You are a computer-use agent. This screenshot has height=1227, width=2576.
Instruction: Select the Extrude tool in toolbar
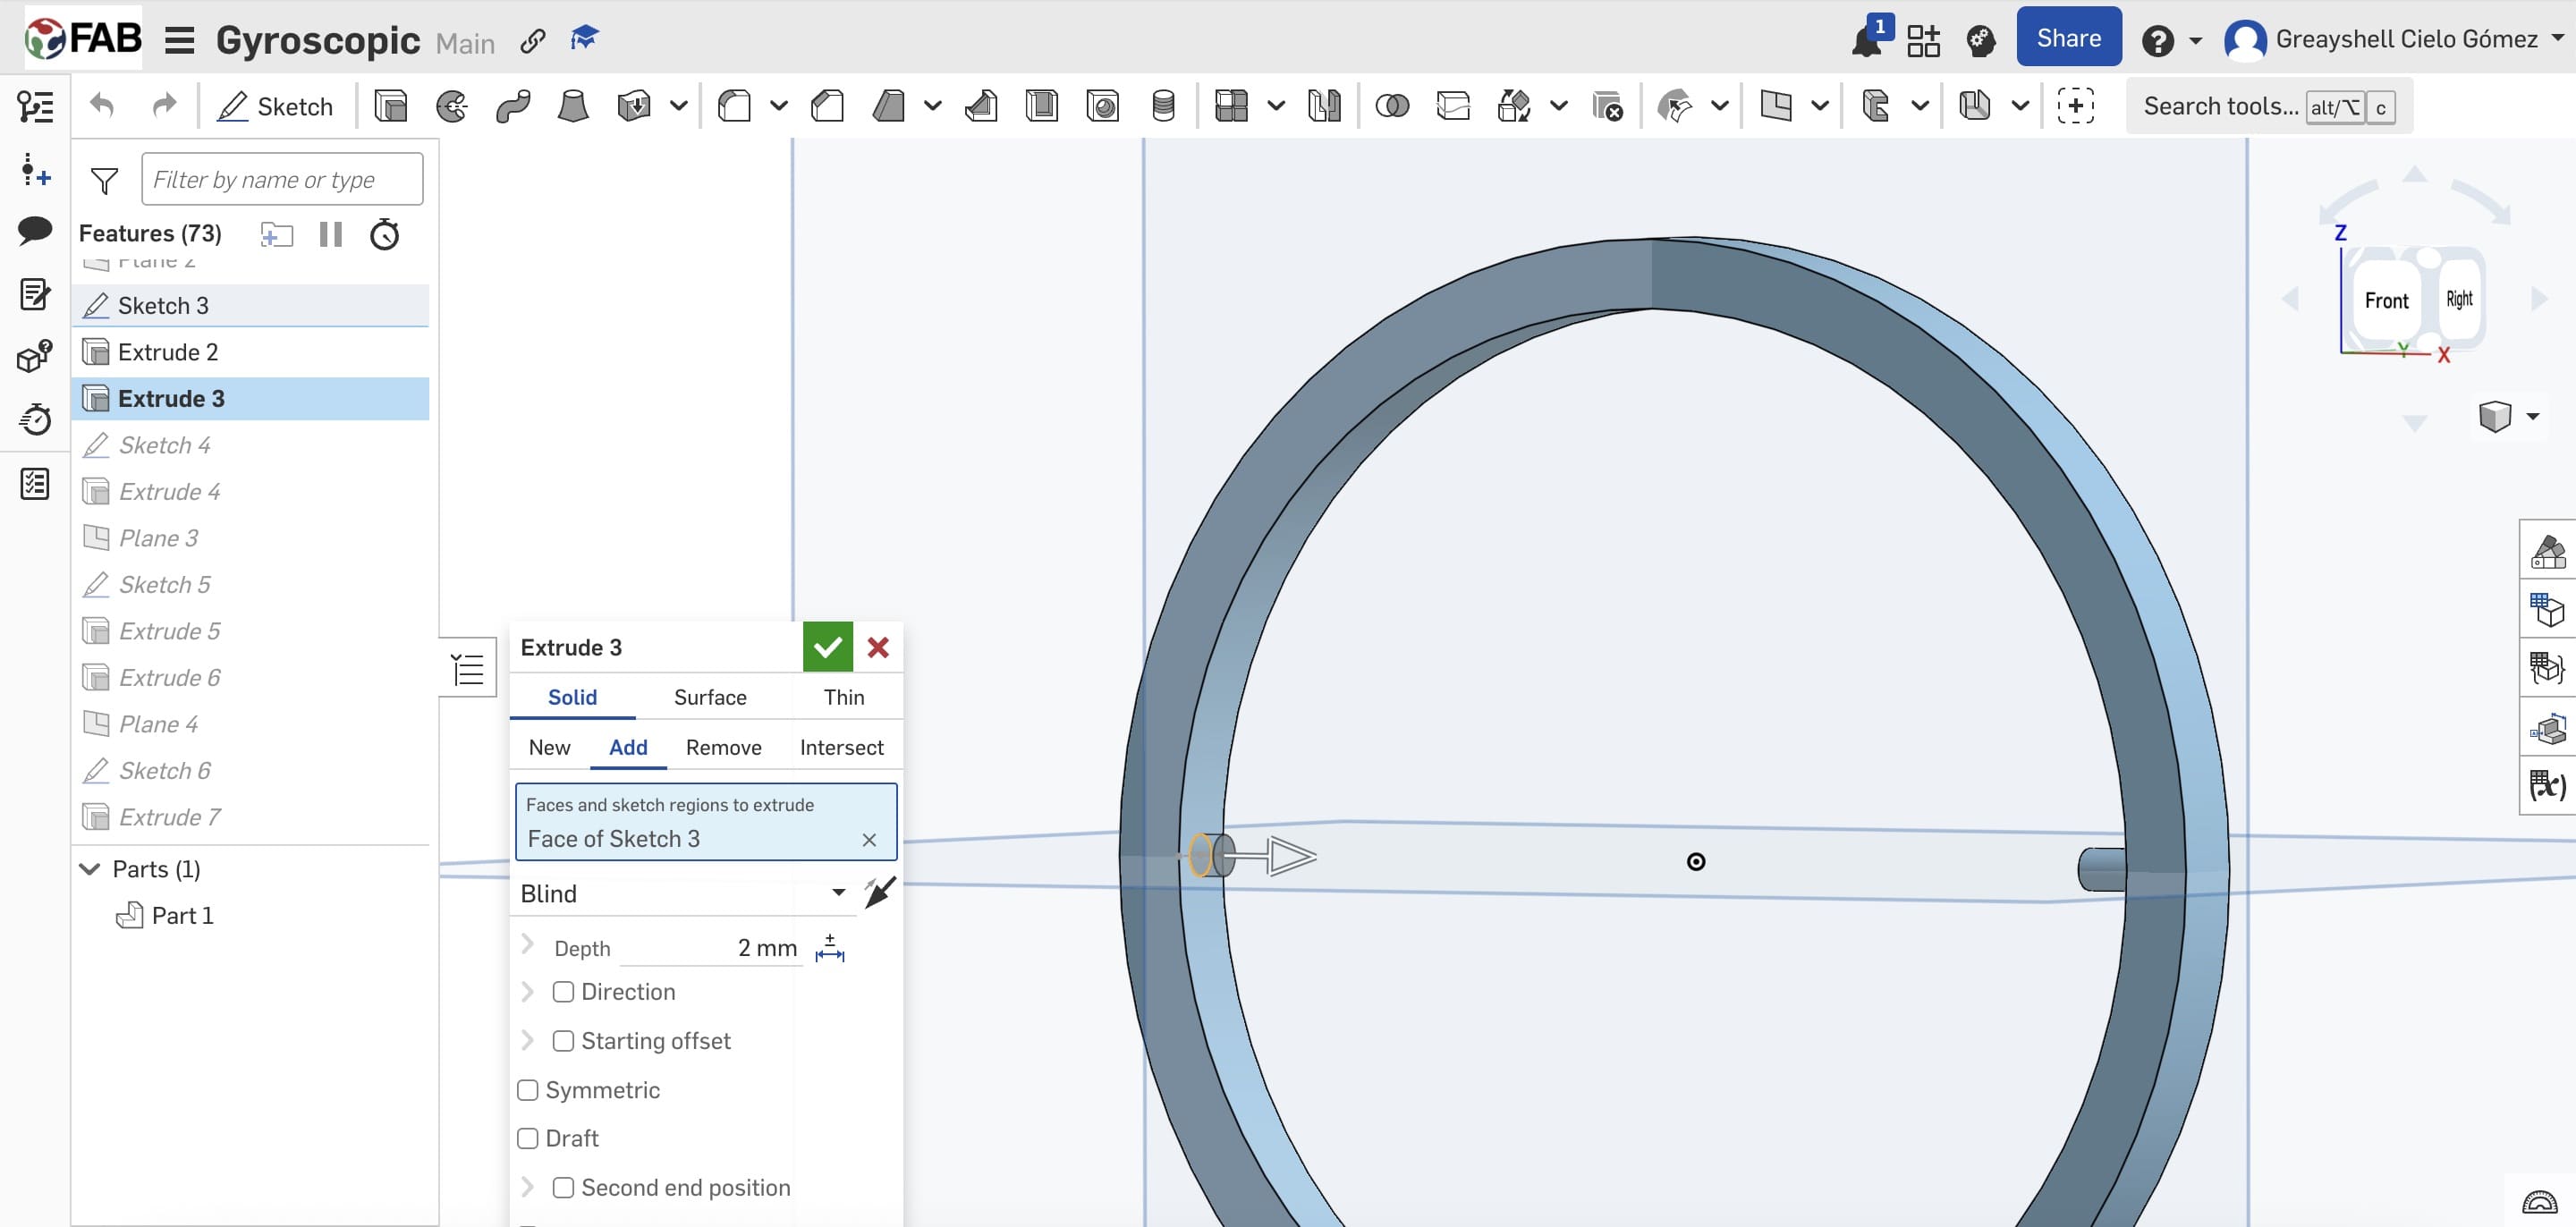click(x=390, y=106)
